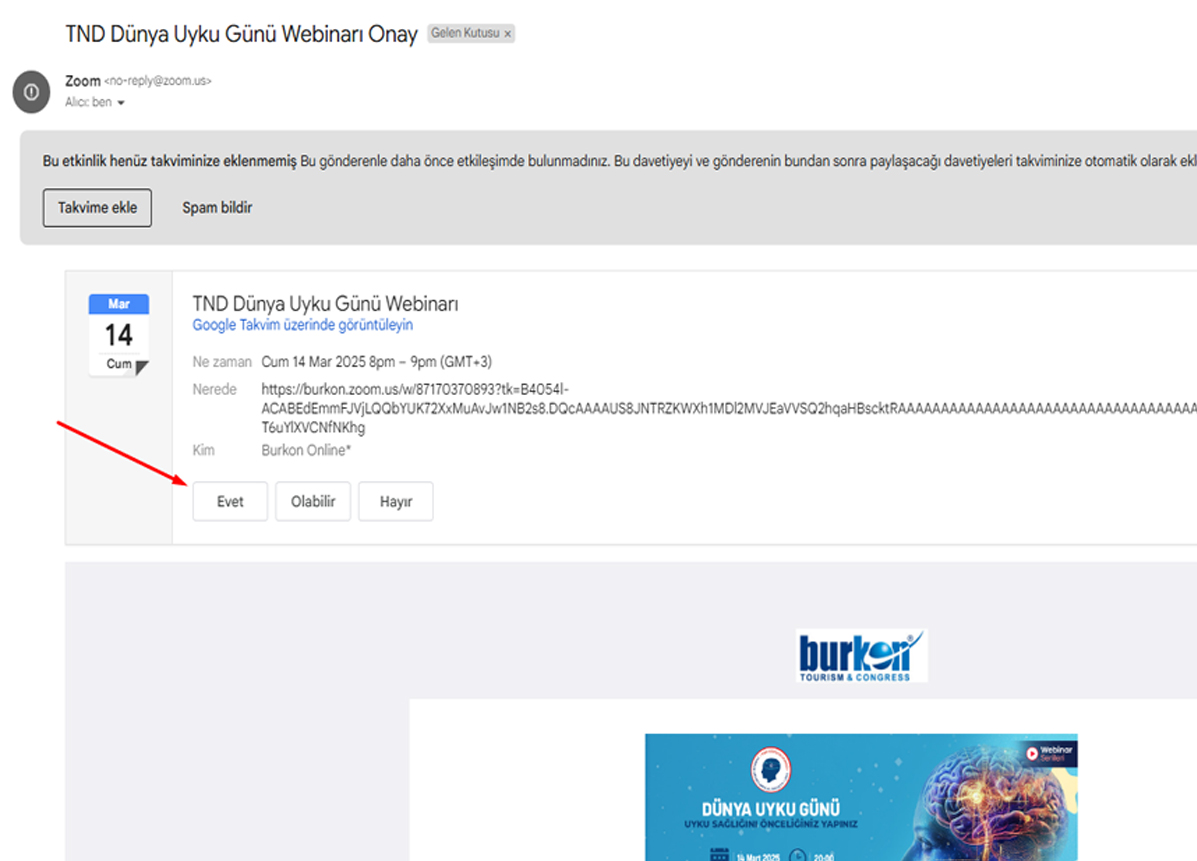
Task: Decline the invite with Hayır
Action: (x=396, y=502)
